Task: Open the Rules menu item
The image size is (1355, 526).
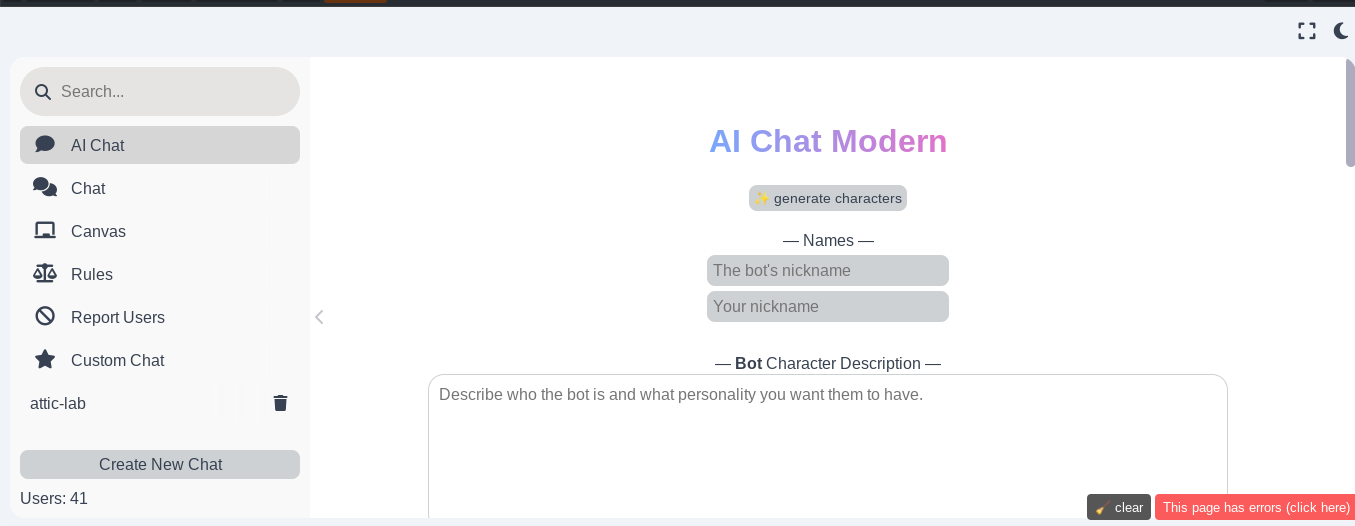Action: point(160,274)
